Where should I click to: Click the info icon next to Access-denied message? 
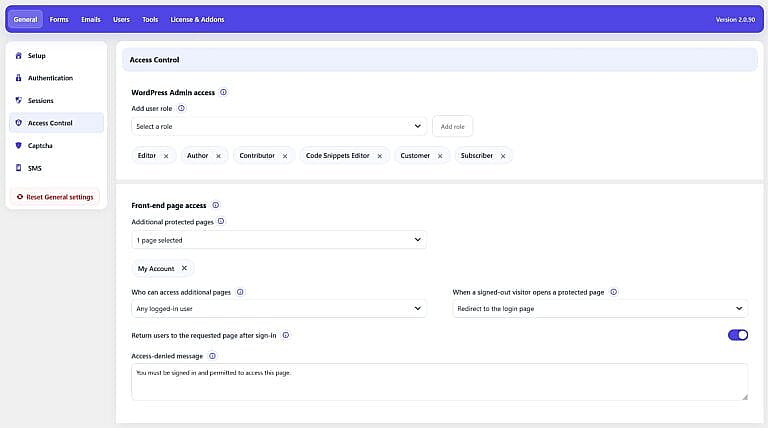click(212, 356)
